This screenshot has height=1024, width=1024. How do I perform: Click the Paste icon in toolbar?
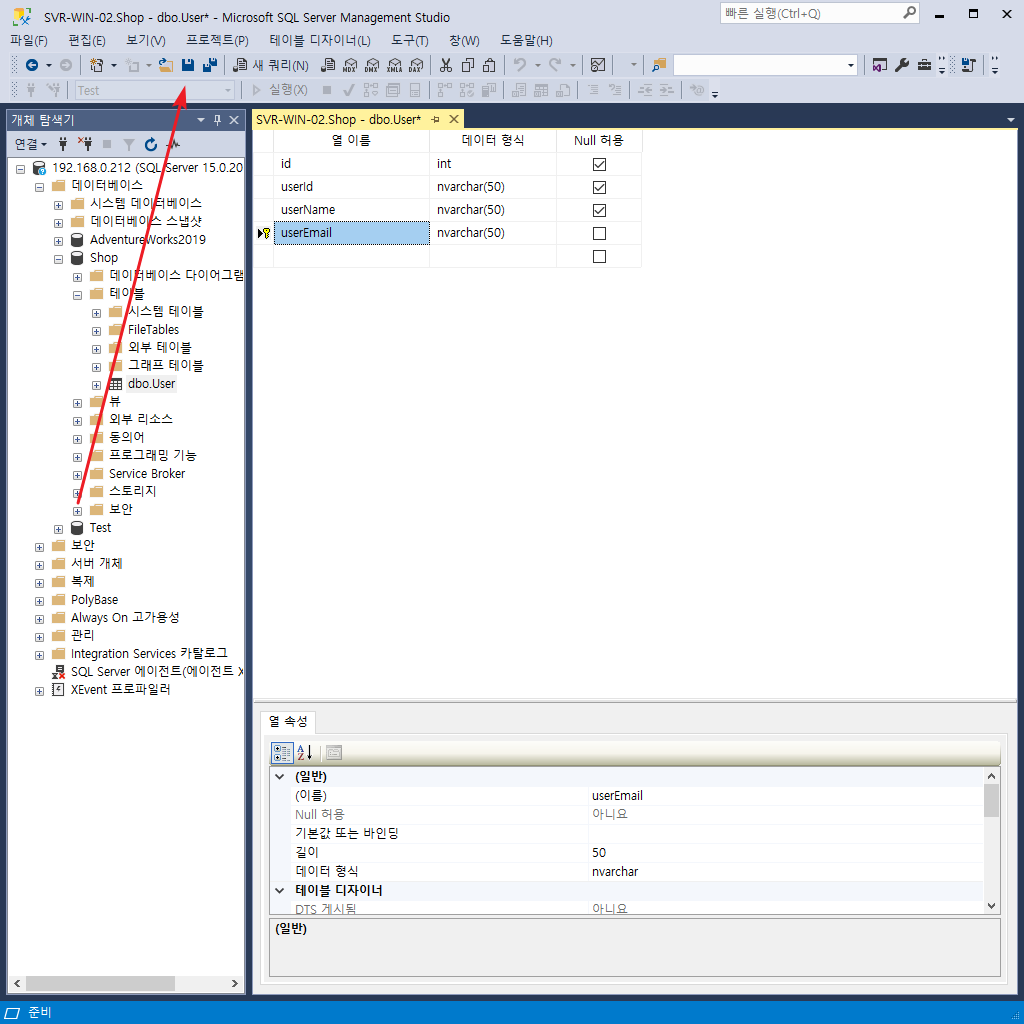click(489, 65)
